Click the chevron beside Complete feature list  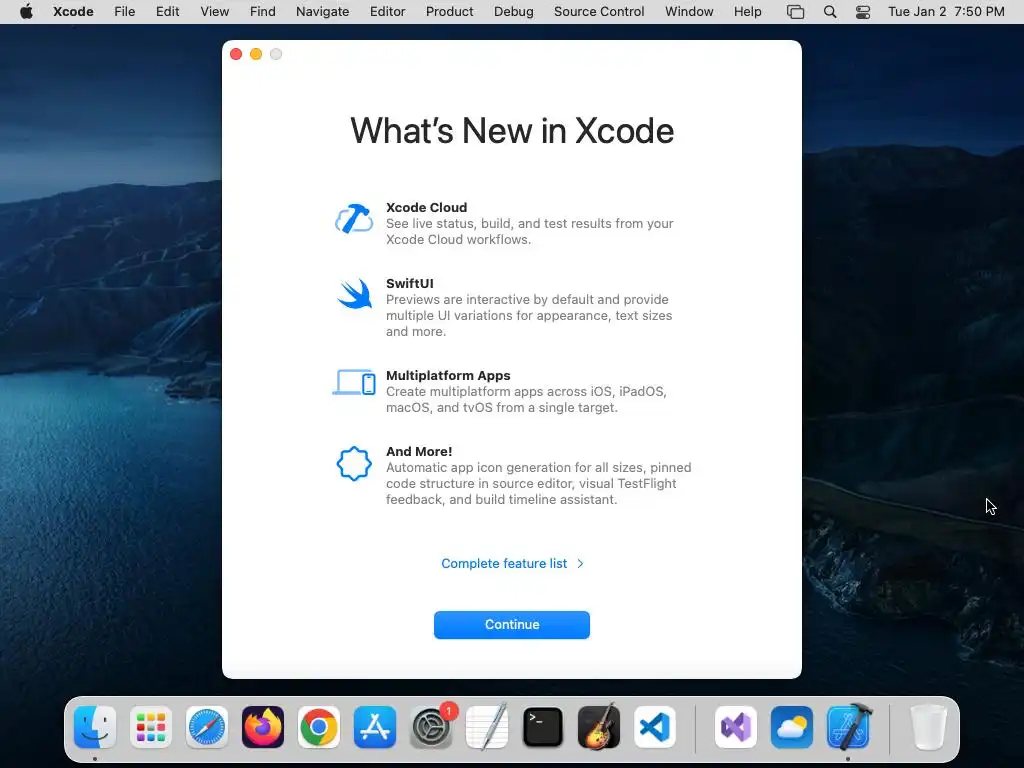(x=580, y=564)
